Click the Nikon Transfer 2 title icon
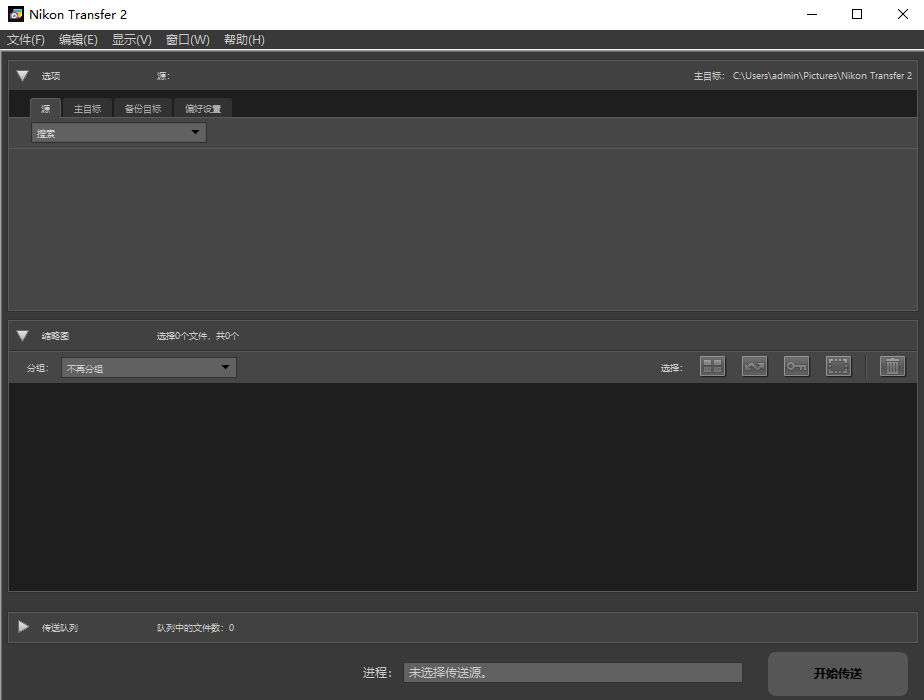Viewport: 924px width, 700px height. (16, 15)
